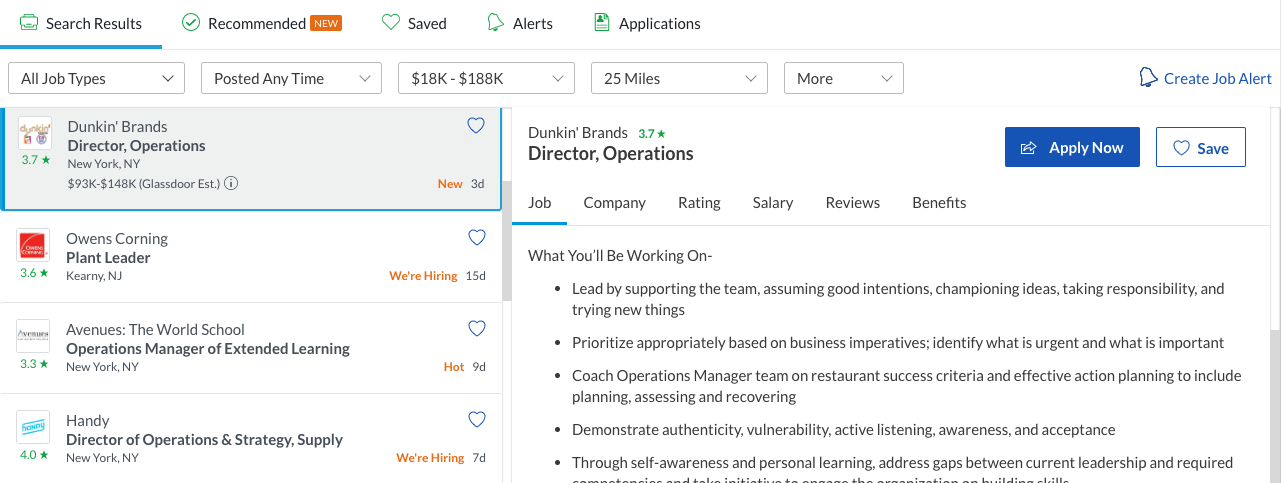Click the What You'll Be Working On- heading
Screen dimensions: 1281x483
tap(620, 256)
